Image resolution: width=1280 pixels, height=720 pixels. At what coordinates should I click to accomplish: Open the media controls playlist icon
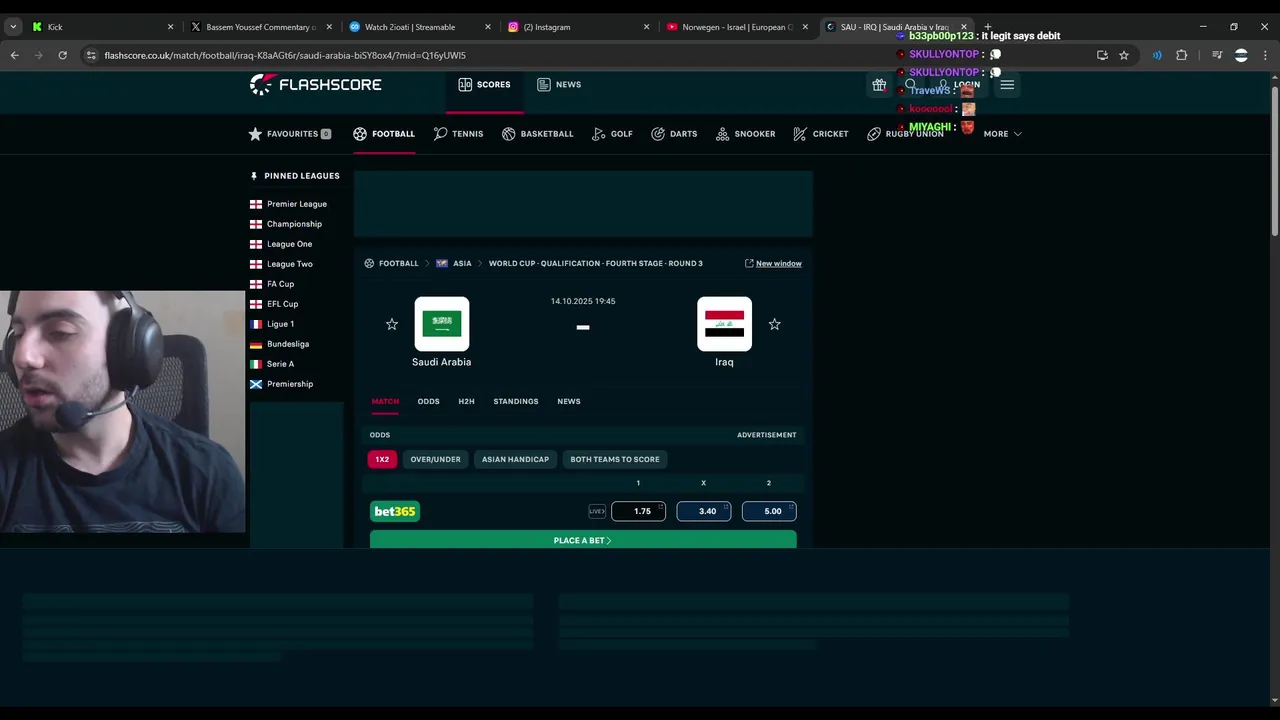1217,55
